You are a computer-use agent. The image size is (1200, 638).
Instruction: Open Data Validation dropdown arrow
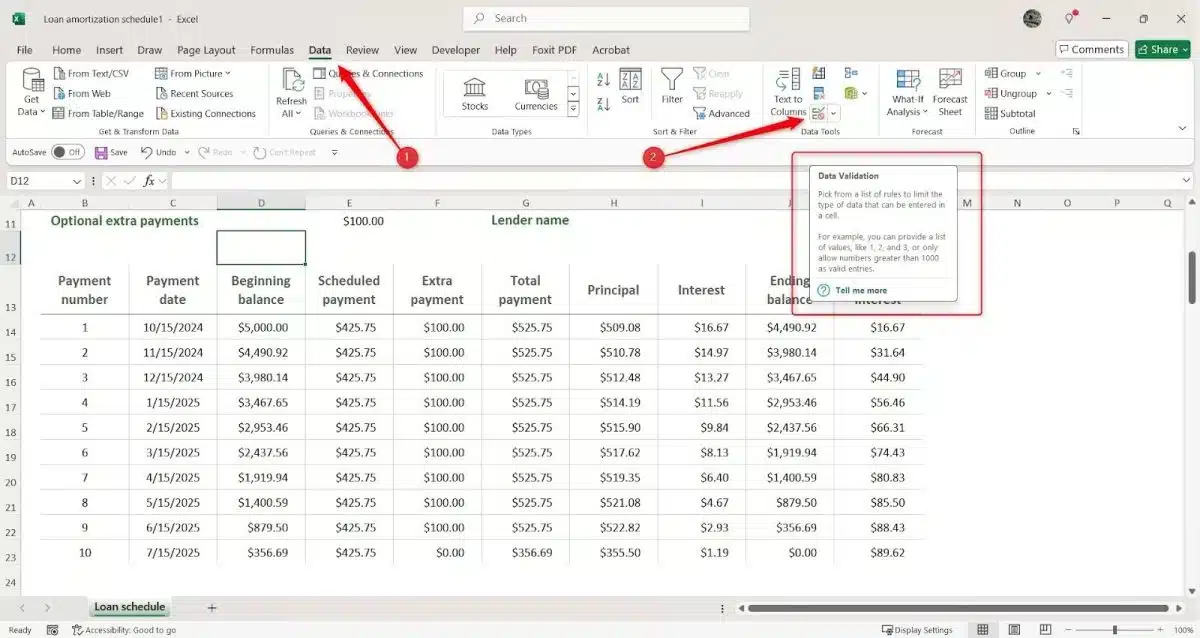click(834, 113)
